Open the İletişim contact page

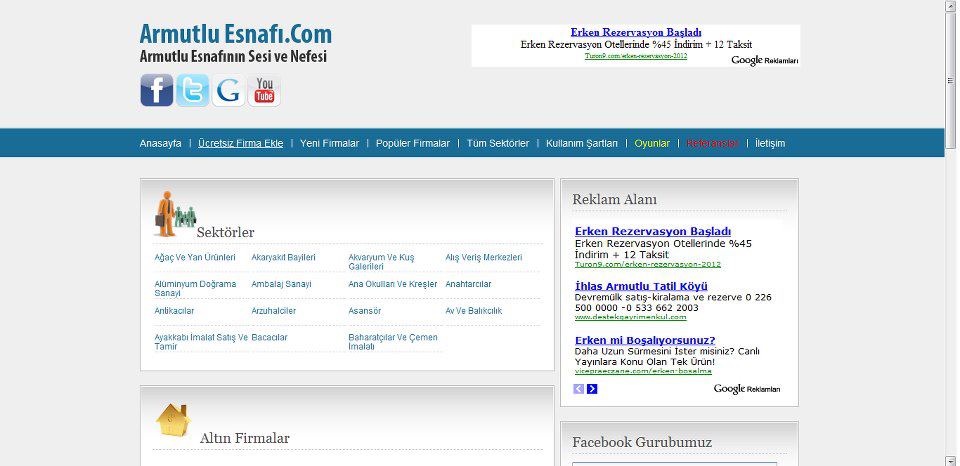pyautogui.click(x=770, y=143)
